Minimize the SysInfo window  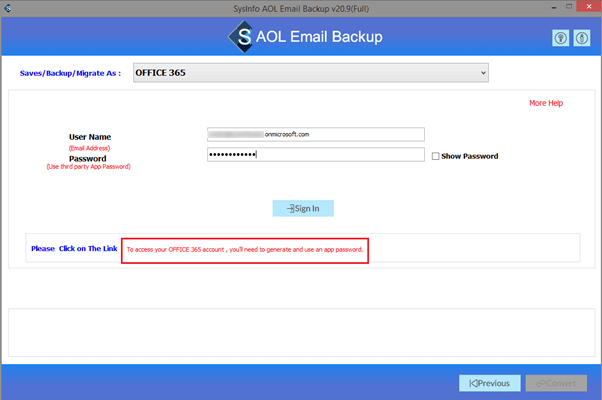(x=554, y=7)
